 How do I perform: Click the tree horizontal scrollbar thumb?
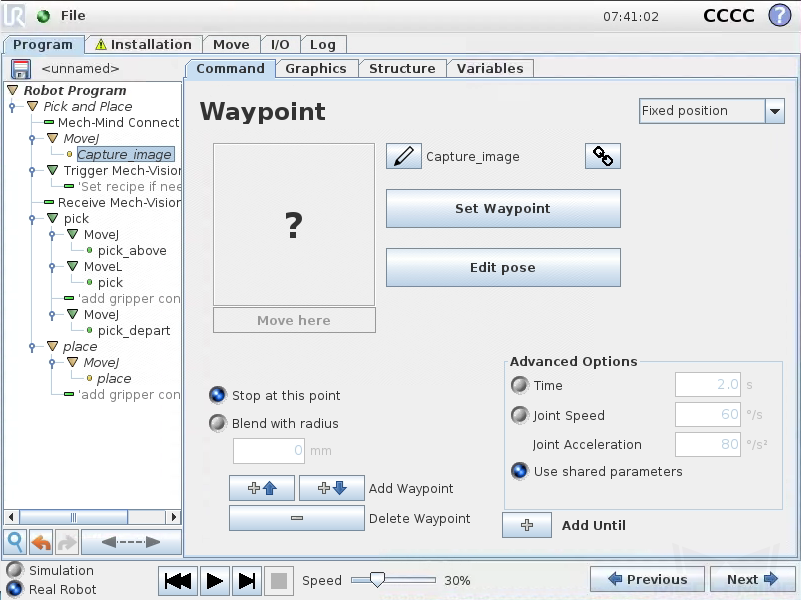74,517
